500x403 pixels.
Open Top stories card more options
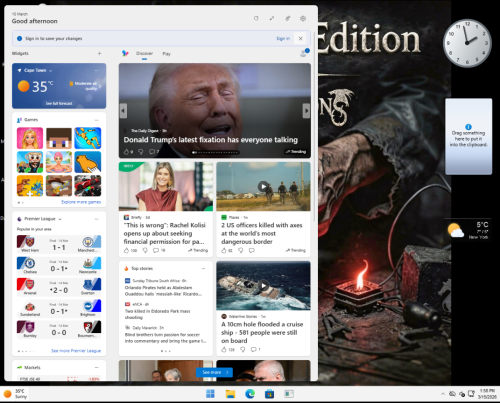pyautogui.click(x=203, y=269)
